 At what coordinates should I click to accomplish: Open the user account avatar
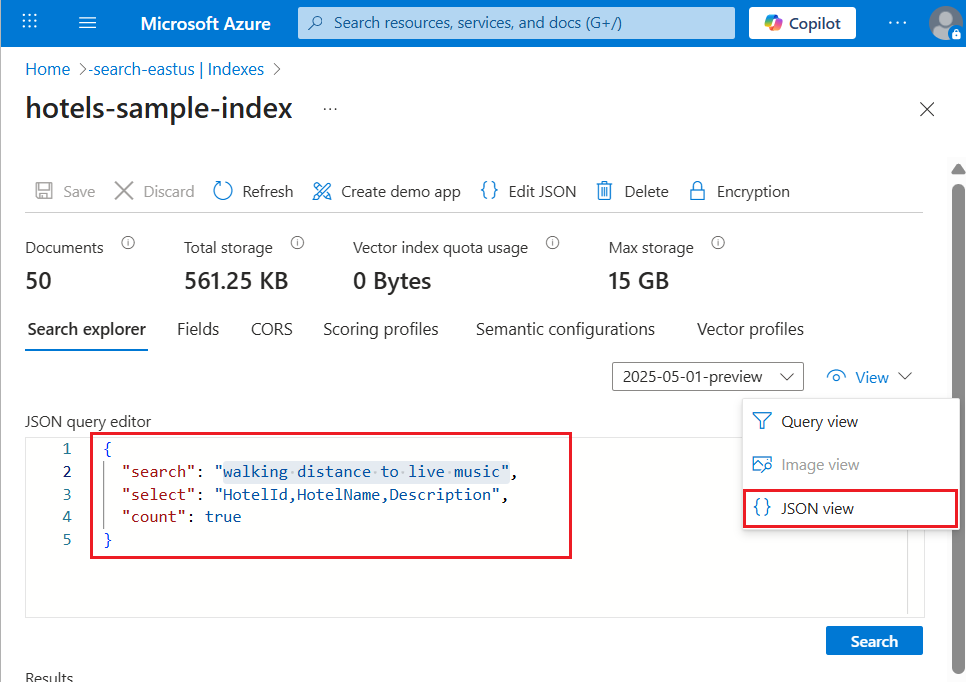pos(944,23)
